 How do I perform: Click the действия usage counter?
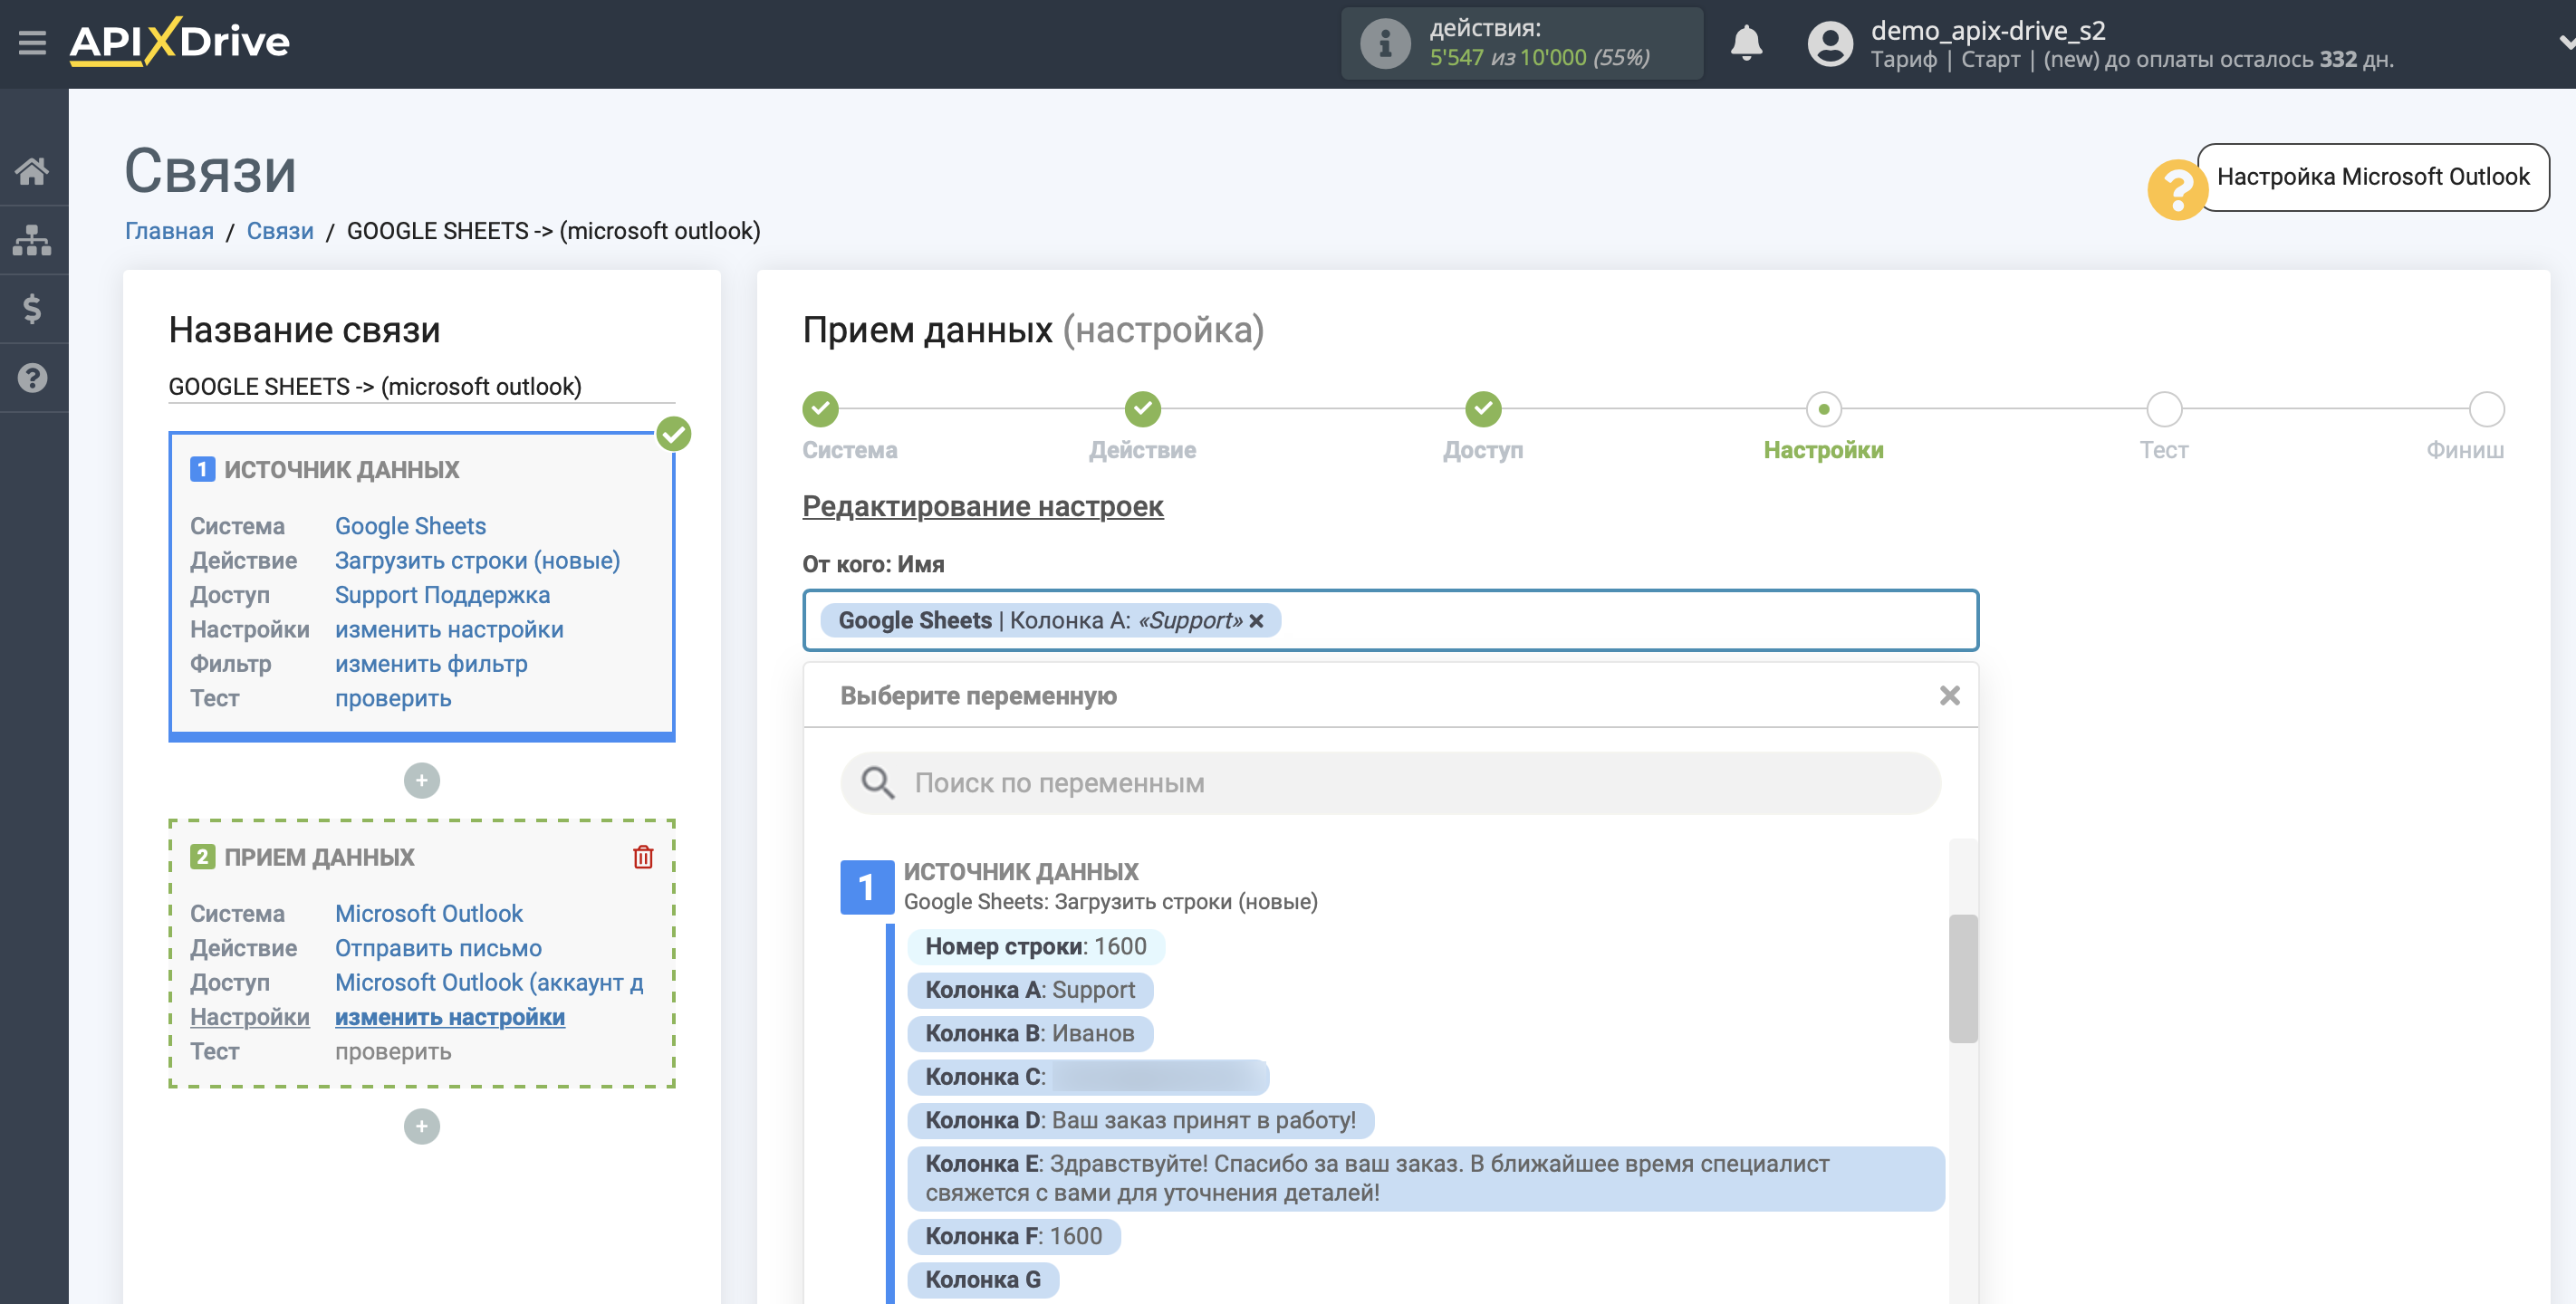click(1521, 43)
